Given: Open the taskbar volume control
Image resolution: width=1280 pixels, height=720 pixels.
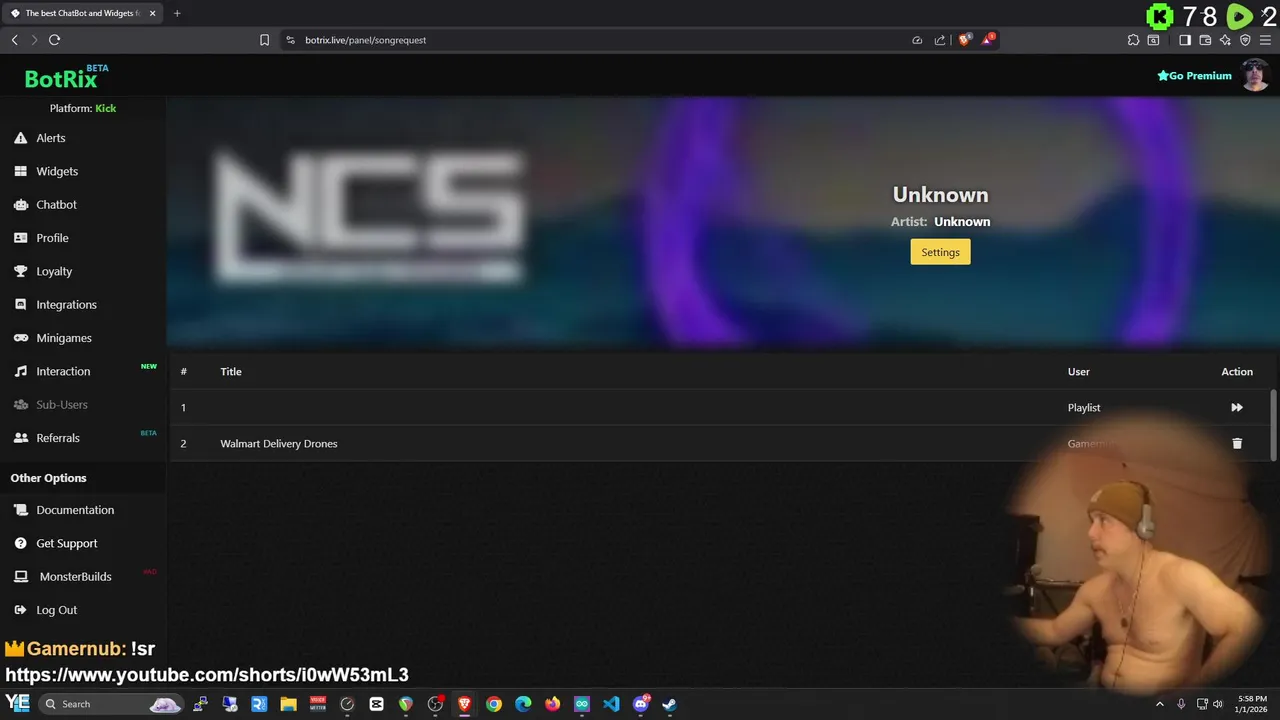Looking at the screenshot, I should pos(1218,704).
